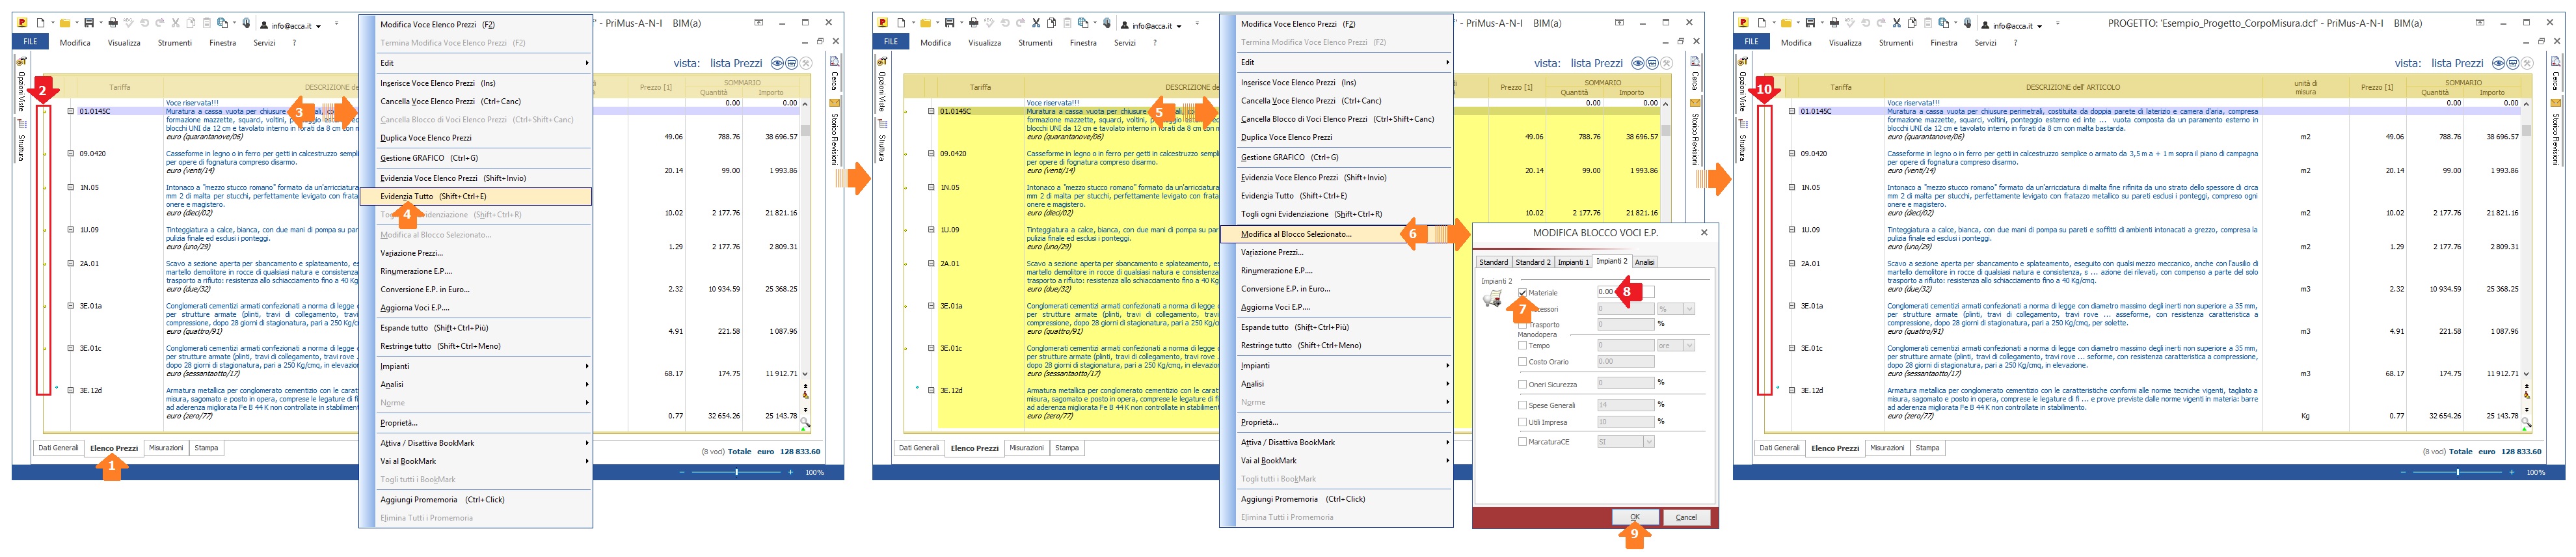This screenshot has width=2576, height=557.
Task: Click Cerca search icon in left window right sidebar
Action: point(834,61)
